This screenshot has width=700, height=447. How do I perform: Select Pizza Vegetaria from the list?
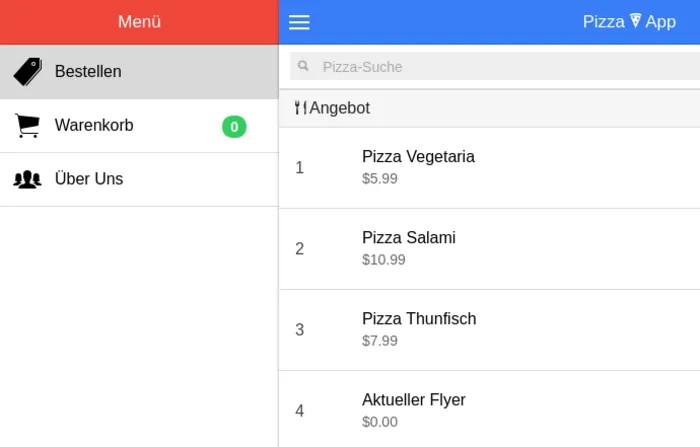pyautogui.click(x=418, y=157)
